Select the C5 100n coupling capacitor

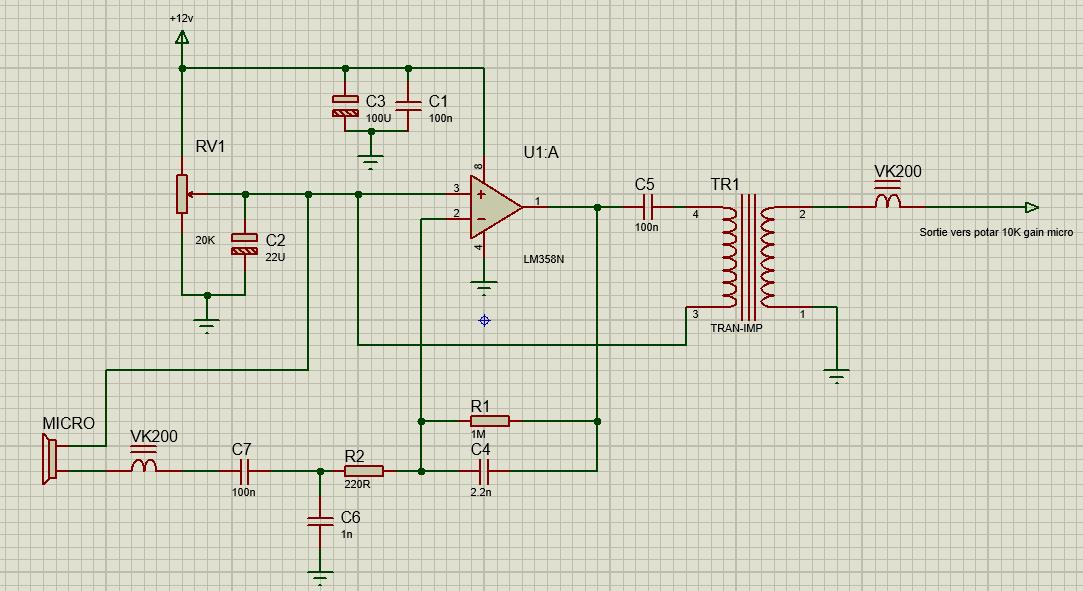point(647,207)
